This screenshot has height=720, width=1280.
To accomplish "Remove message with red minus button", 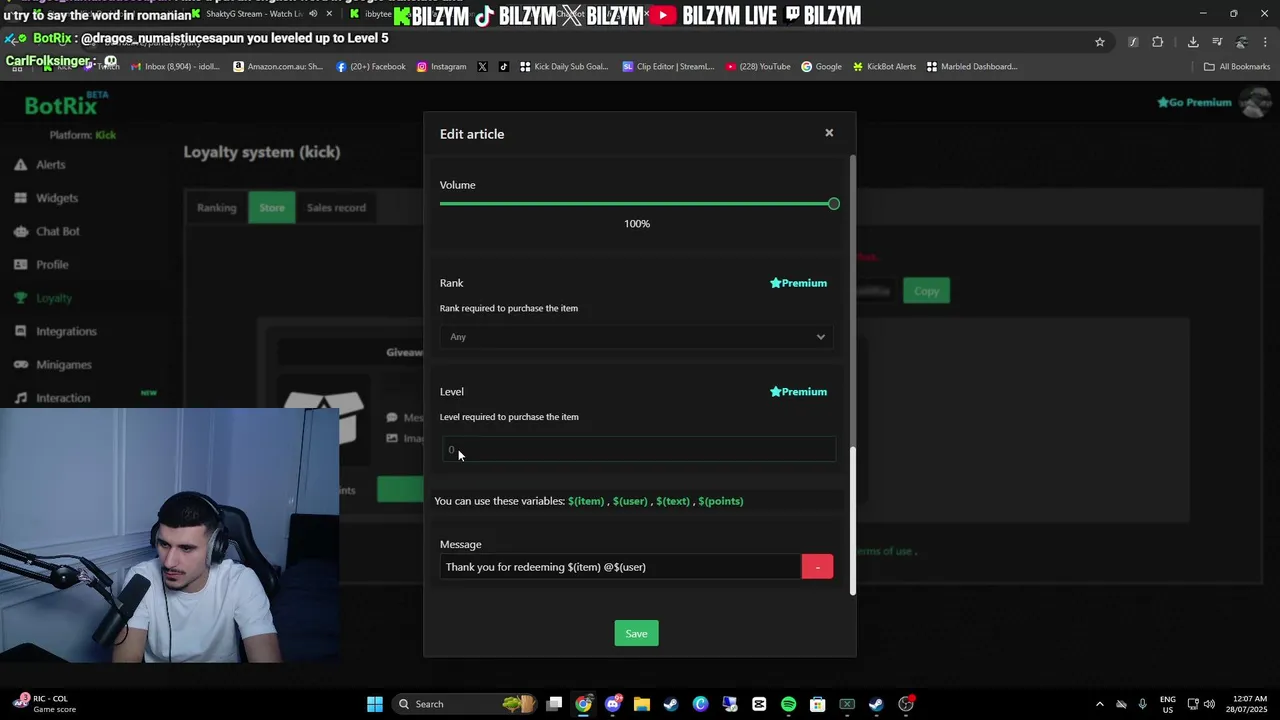I will point(817,567).
